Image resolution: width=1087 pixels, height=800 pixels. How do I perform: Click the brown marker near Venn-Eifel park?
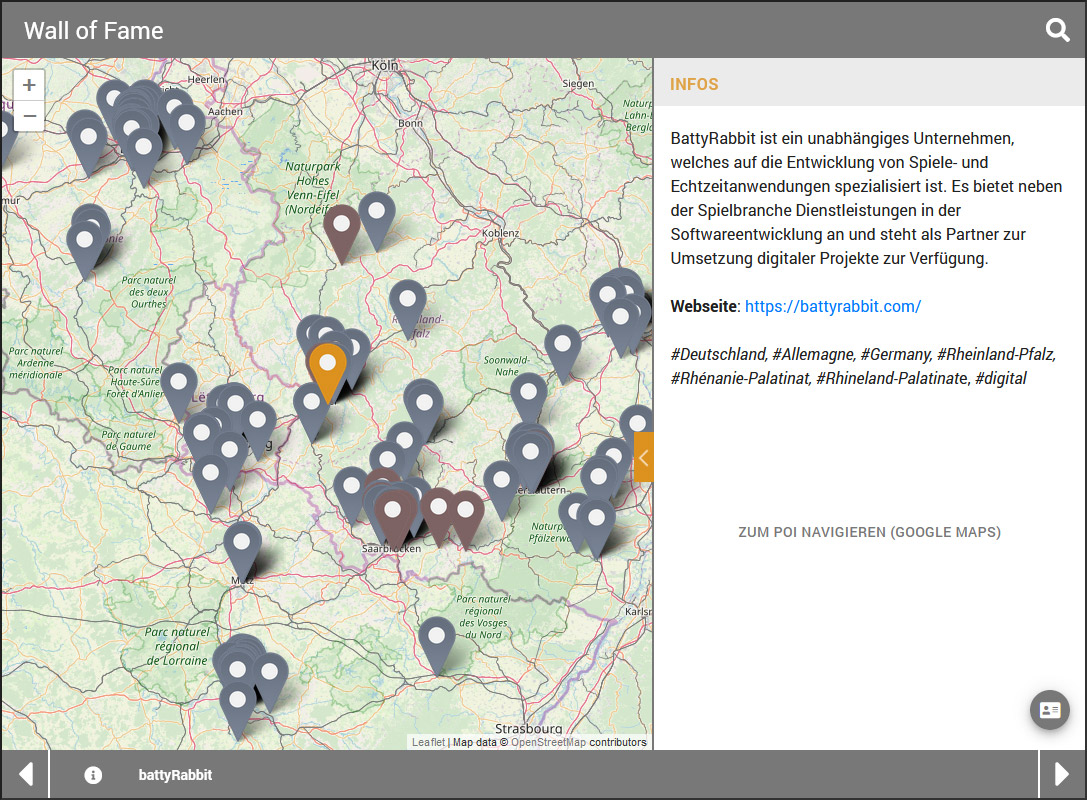(342, 226)
